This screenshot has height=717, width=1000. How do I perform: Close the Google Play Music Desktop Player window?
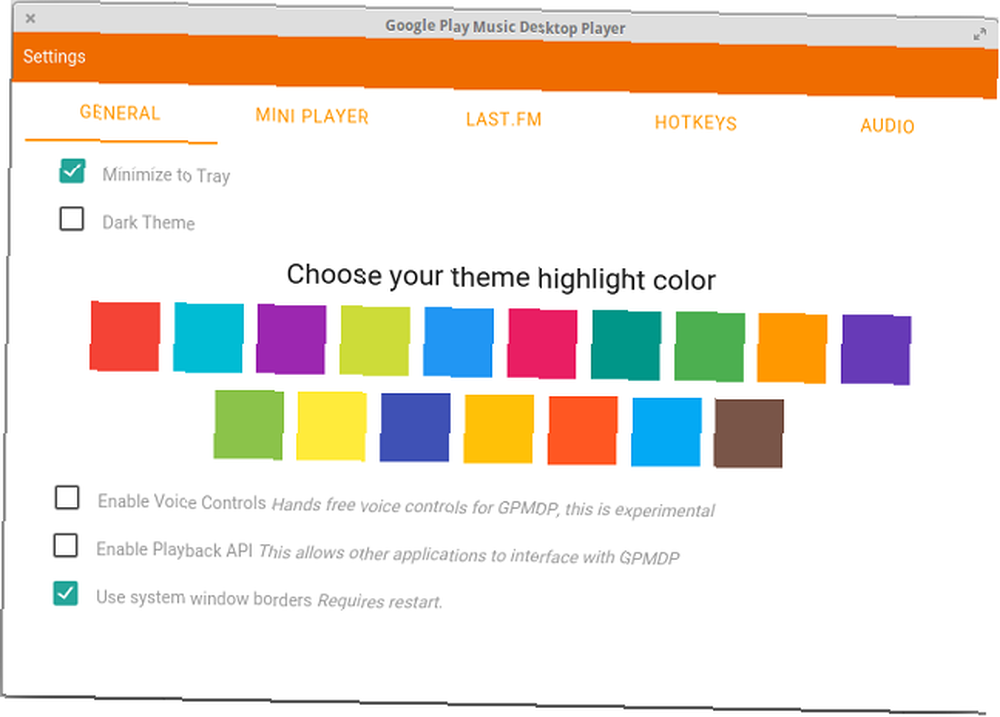pyautogui.click(x=30, y=18)
